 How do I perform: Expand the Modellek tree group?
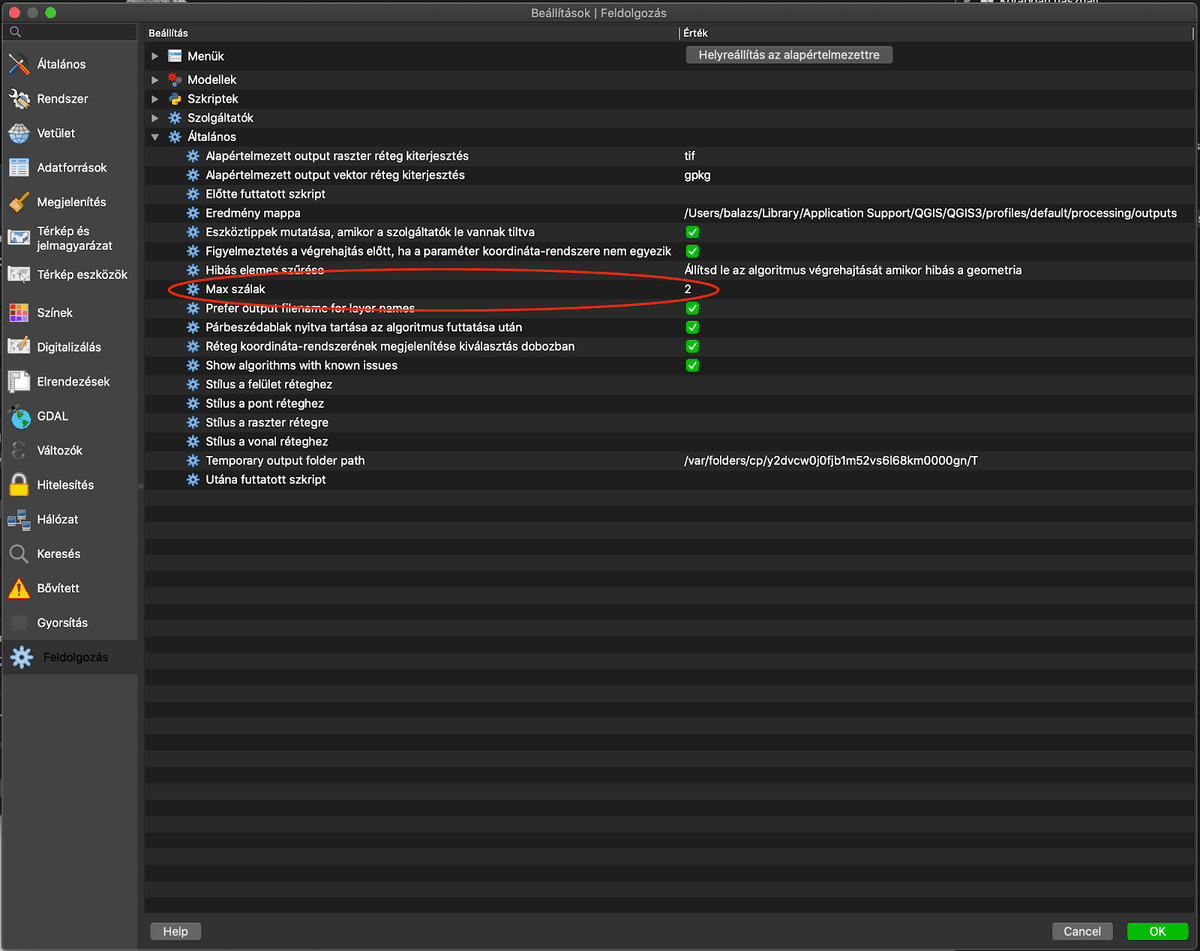click(155, 80)
